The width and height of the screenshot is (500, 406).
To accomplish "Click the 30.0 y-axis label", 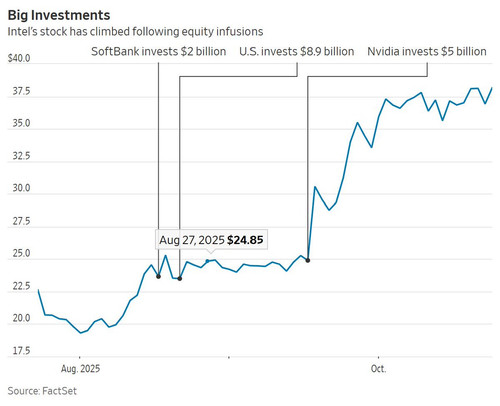I will click(x=21, y=188).
